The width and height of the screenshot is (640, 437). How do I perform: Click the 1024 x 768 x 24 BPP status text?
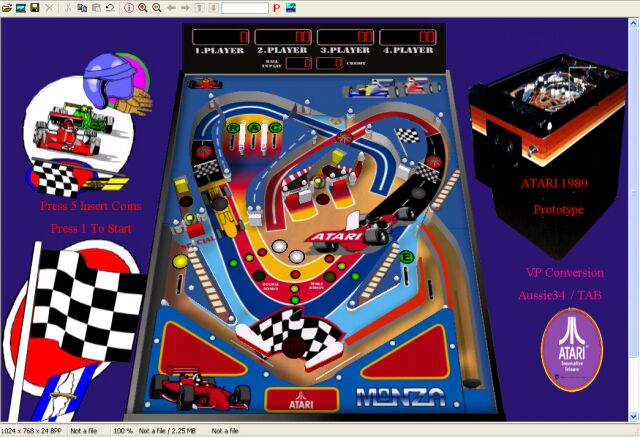(31, 431)
